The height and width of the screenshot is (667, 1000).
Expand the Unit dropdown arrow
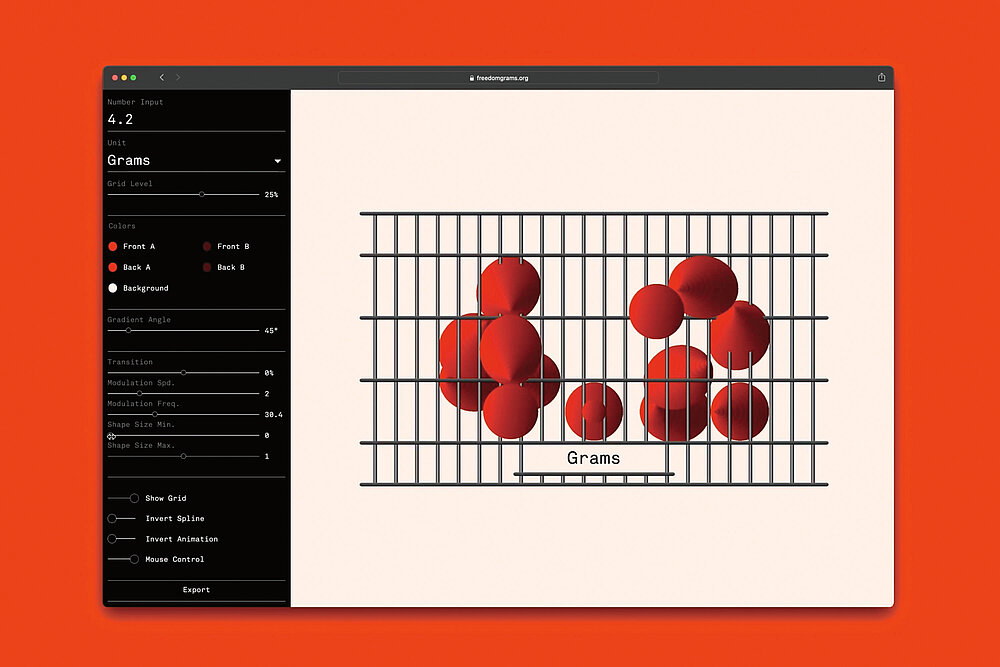pyautogui.click(x=277, y=161)
